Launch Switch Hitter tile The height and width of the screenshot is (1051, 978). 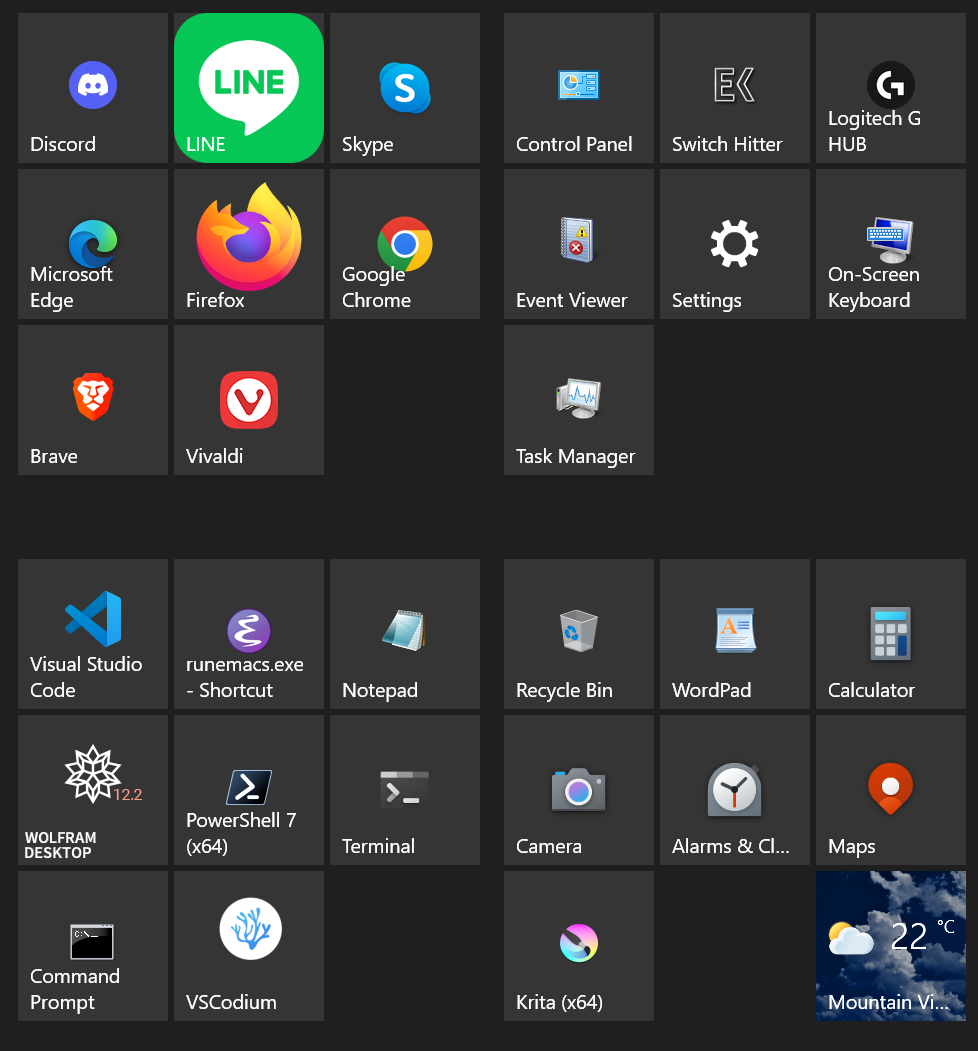pos(735,88)
